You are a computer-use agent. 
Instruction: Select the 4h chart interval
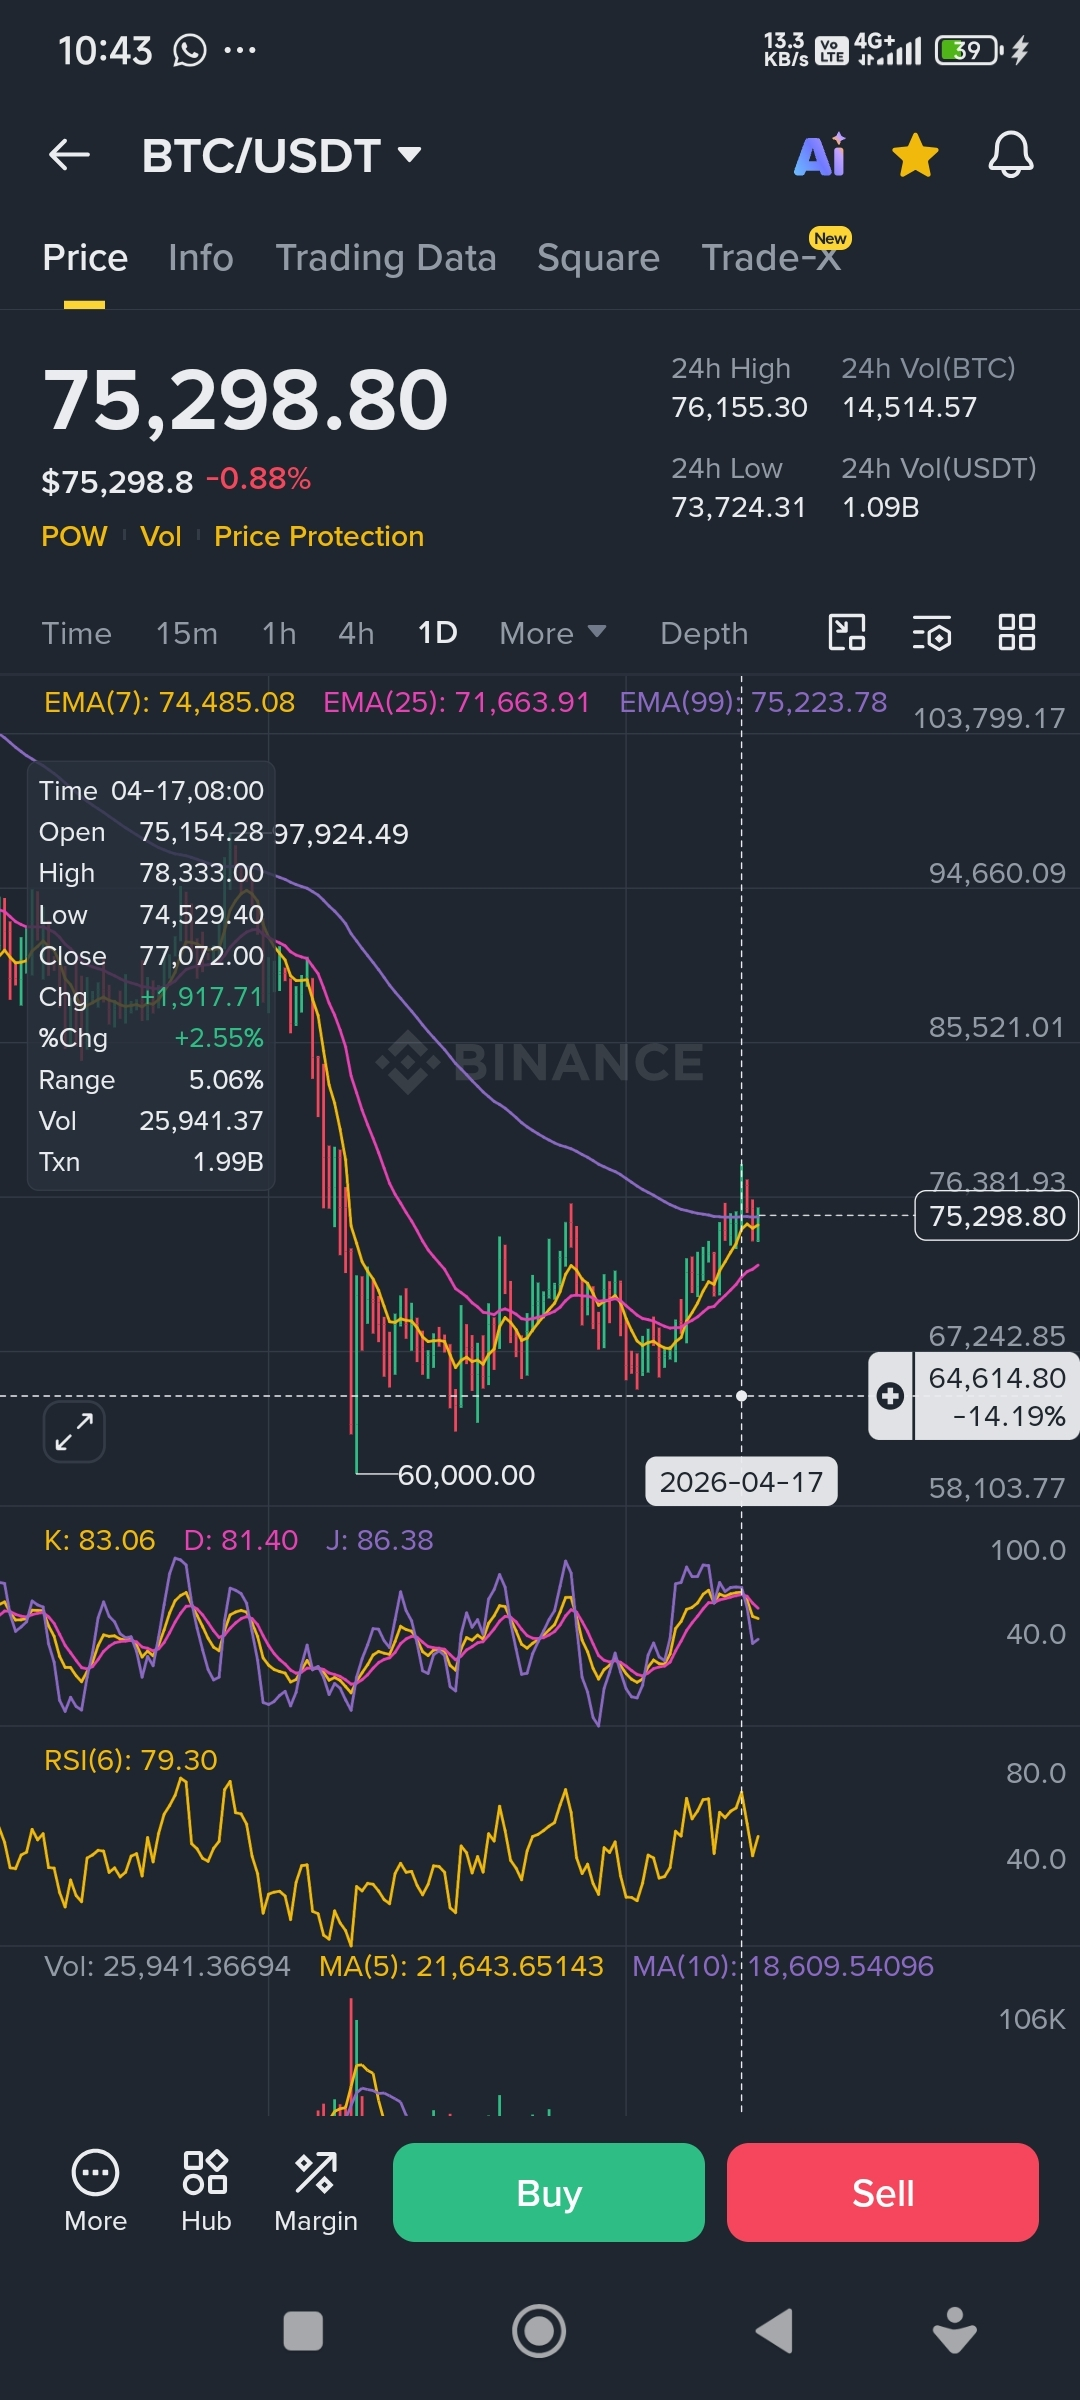[x=356, y=633]
